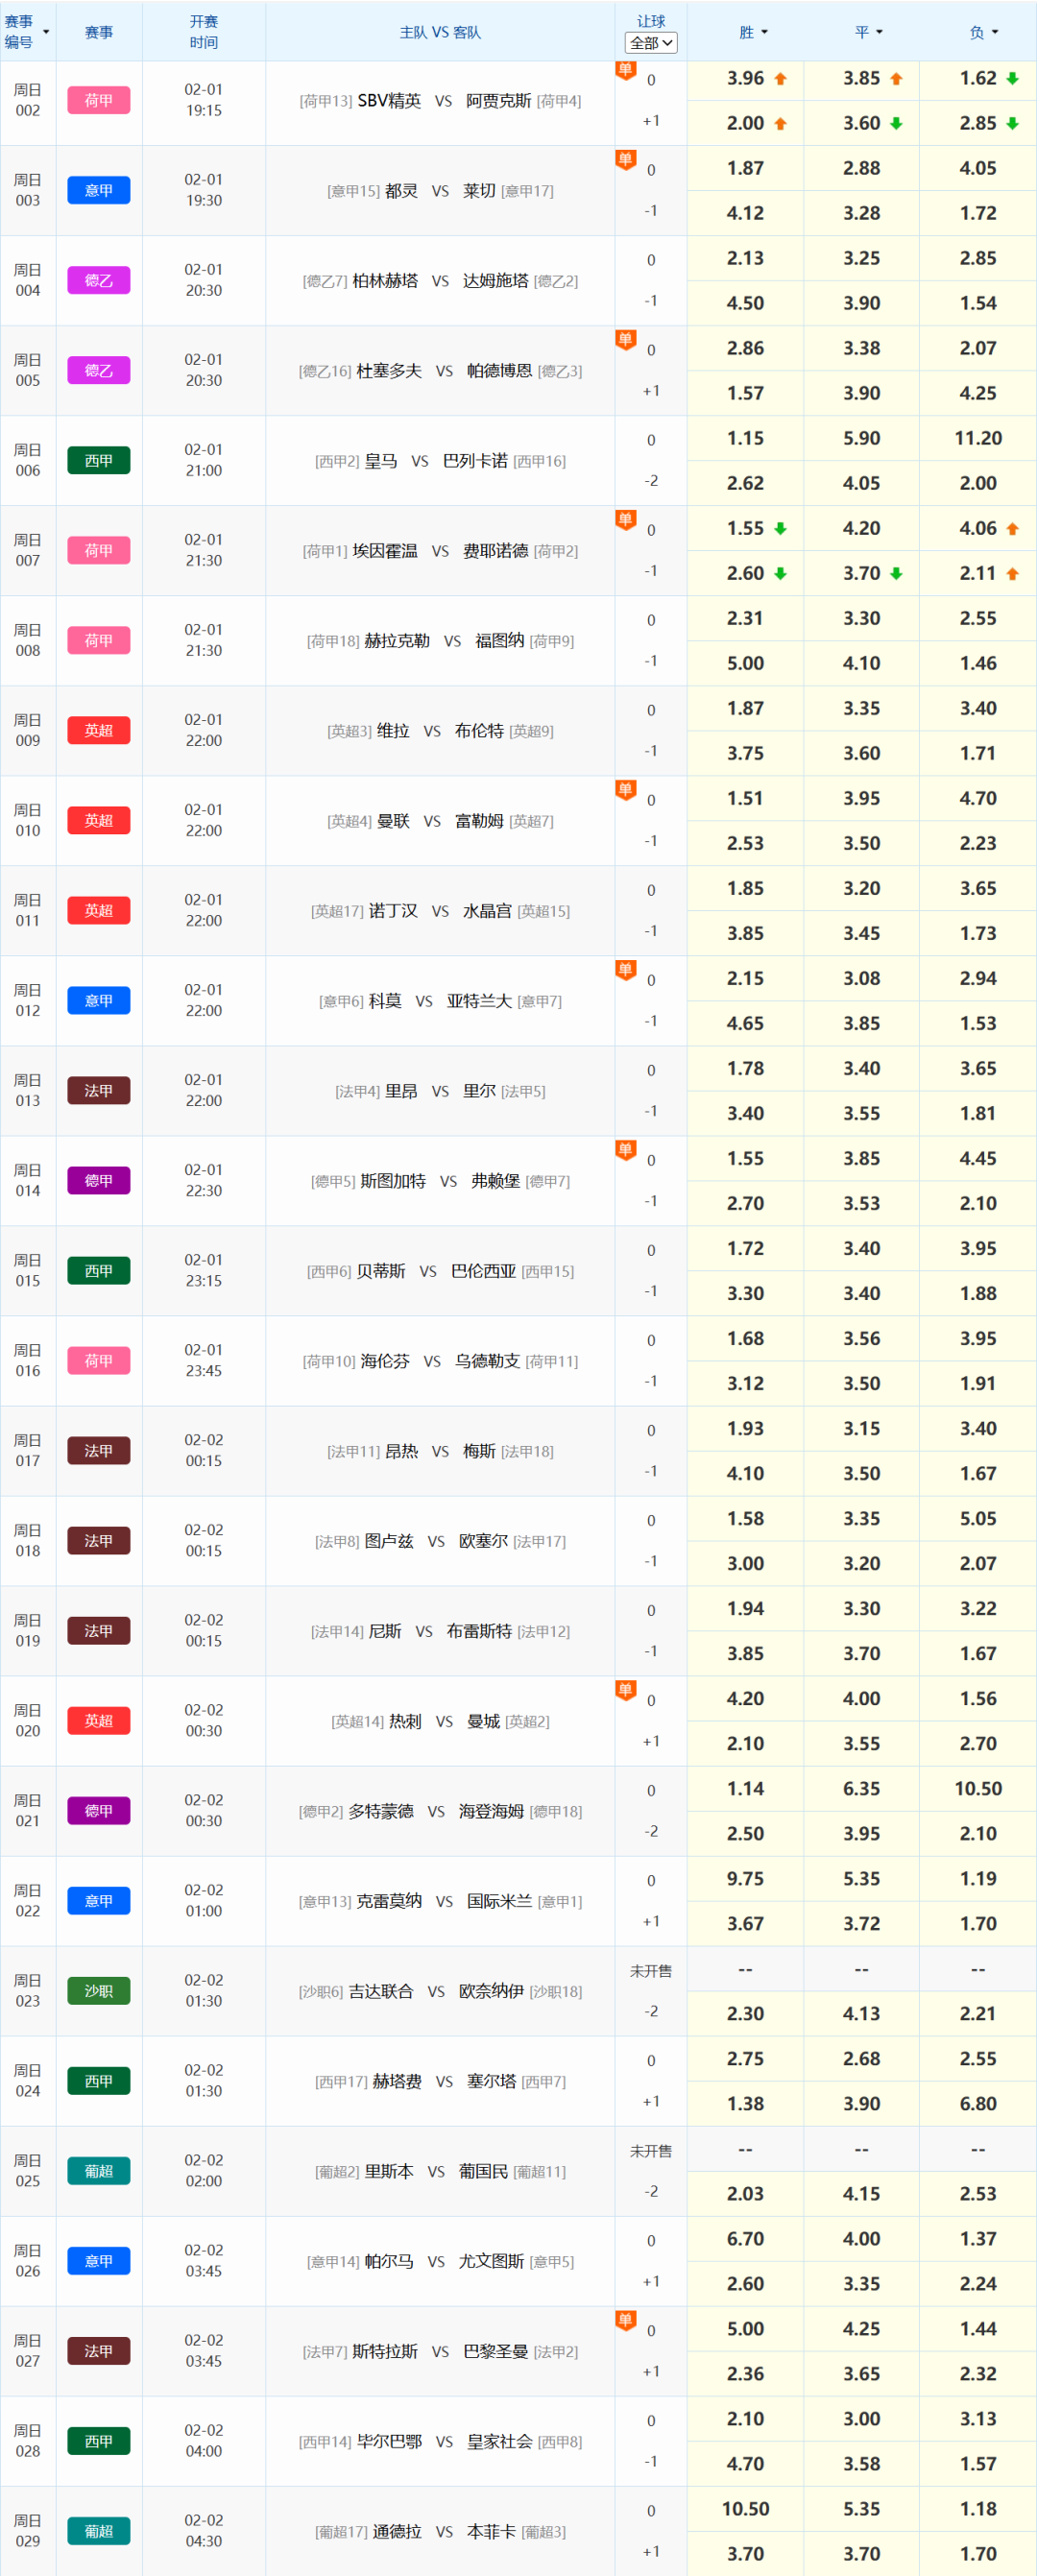Select win odds 10.50 in row 029

coord(745,2508)
